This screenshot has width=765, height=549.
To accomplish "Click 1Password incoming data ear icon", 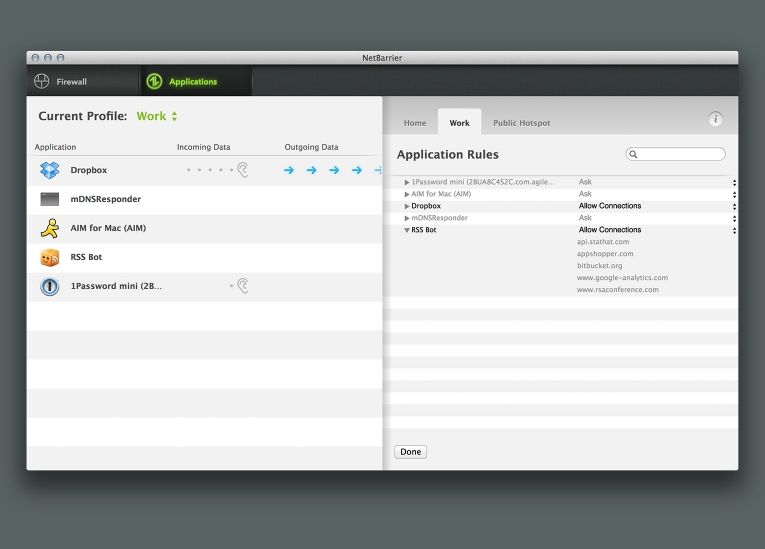I will click(243, 285).
